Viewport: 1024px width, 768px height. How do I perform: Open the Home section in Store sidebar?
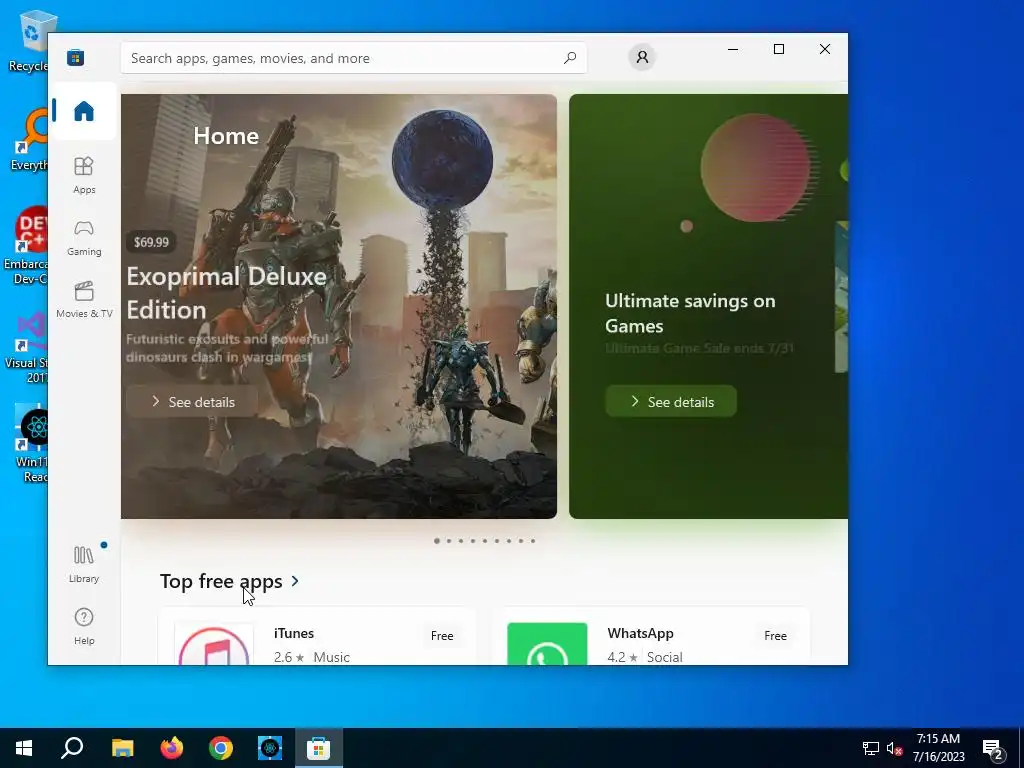coord(84,111)
